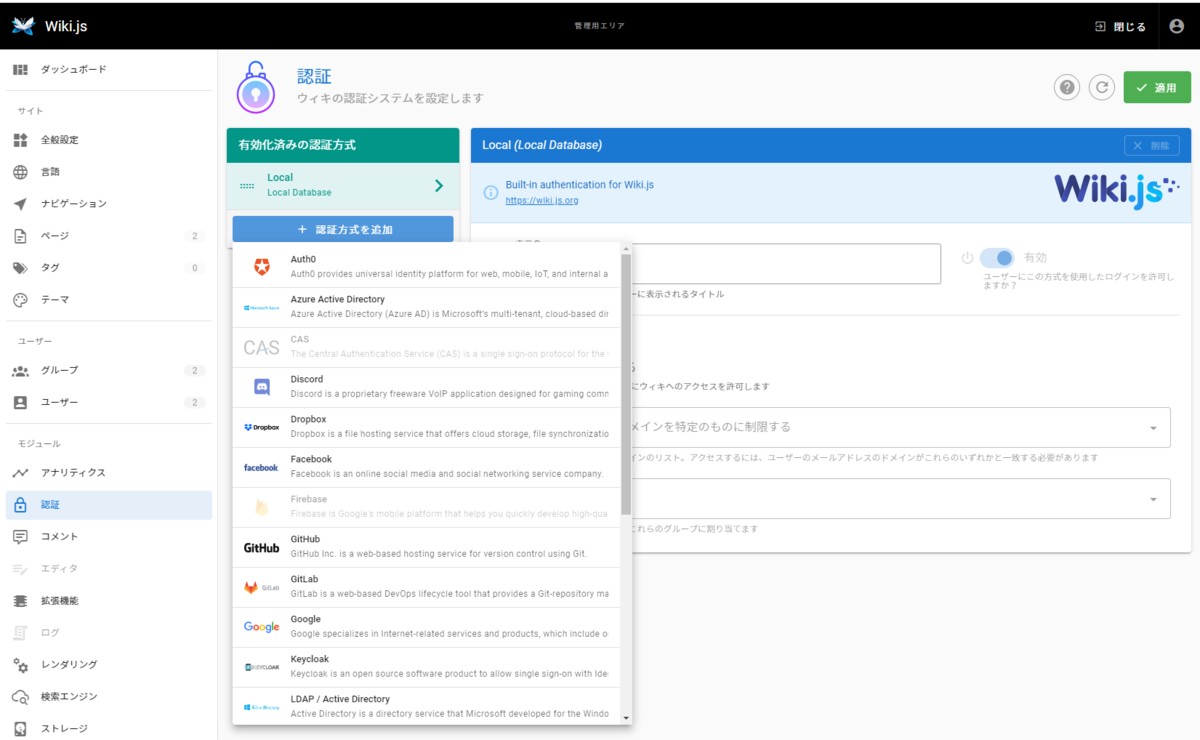Click the 管理用エリア header text

tap(599, 26)
